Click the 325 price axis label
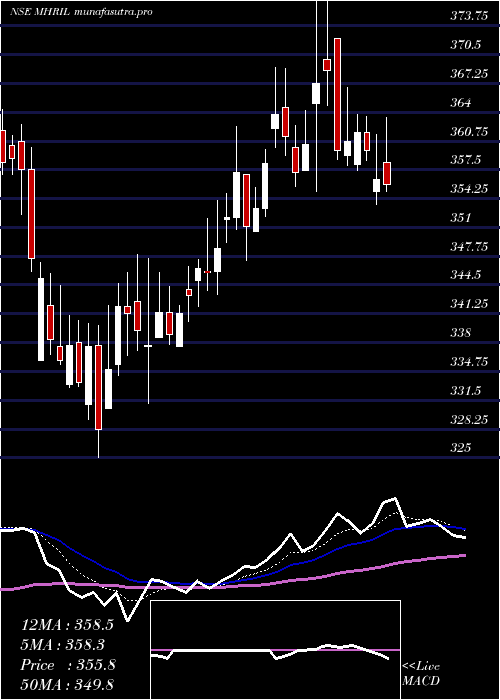The image size is (500, 700). pos(460,448)
